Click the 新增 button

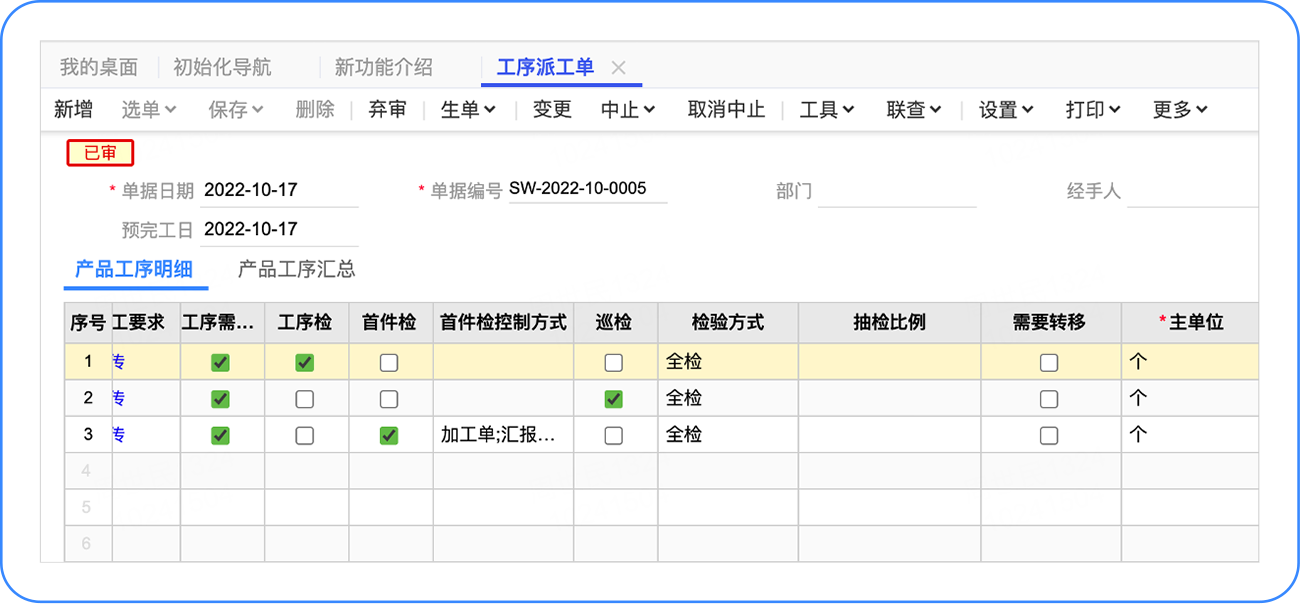click(x=73, y=110)
